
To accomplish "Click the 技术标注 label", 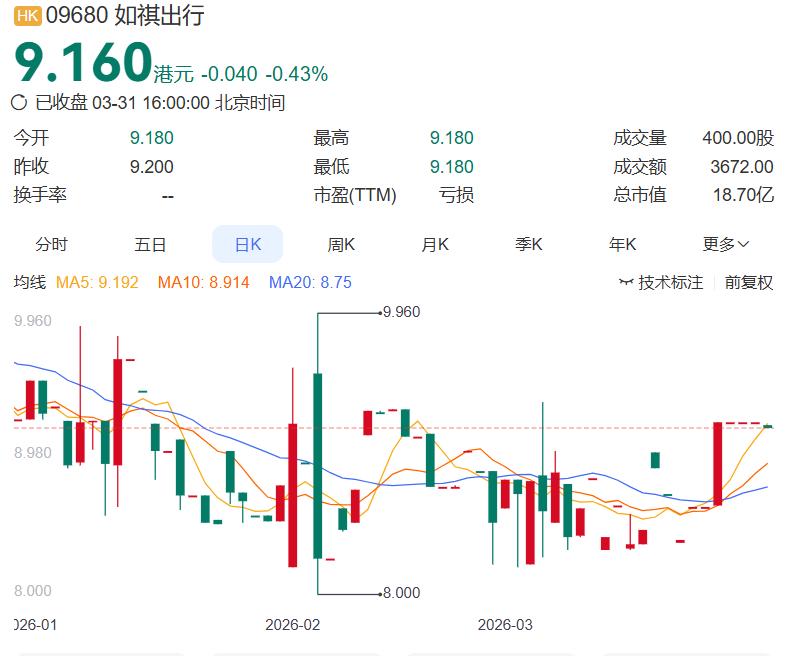I will (x=670, y=283).
